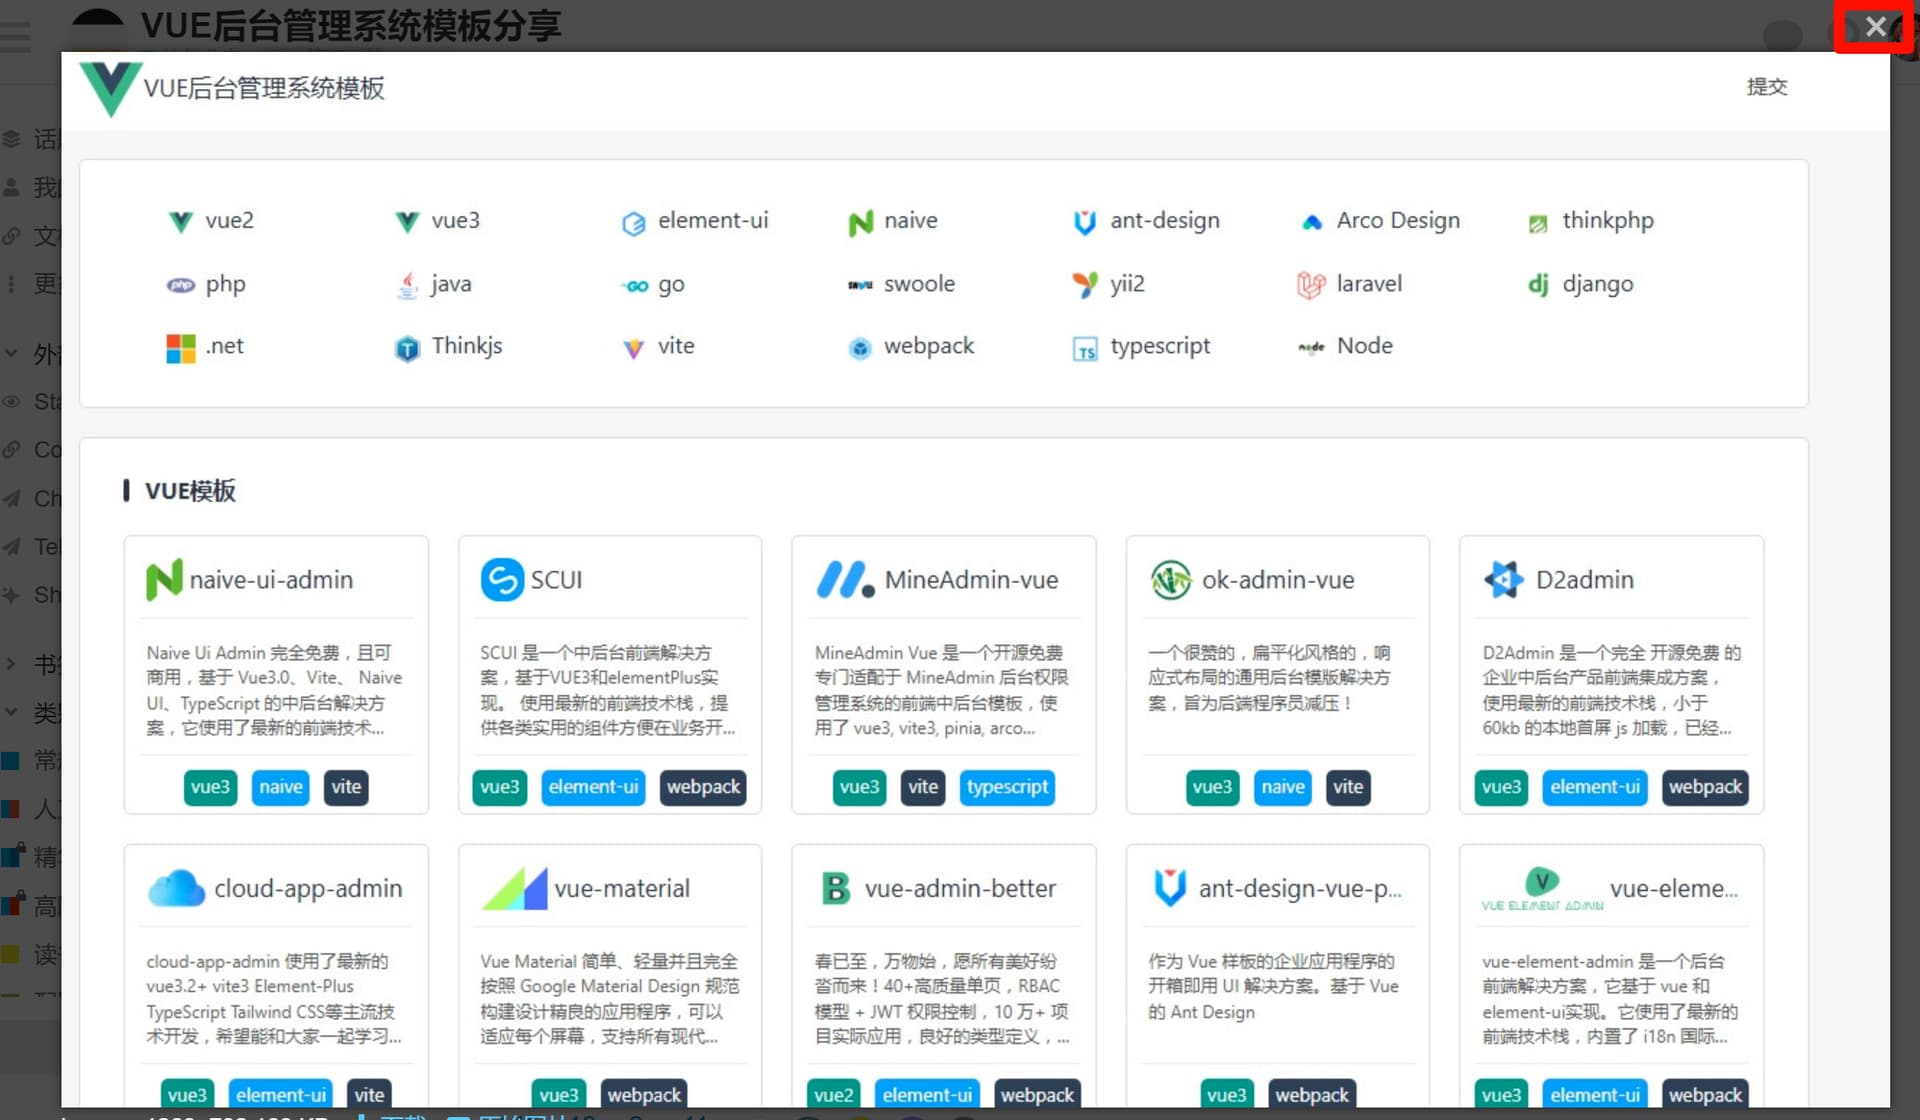Open the MineAdmin-vue logo icon
The height and width of the screenshot is (1120, 1920).
(846, 580)
